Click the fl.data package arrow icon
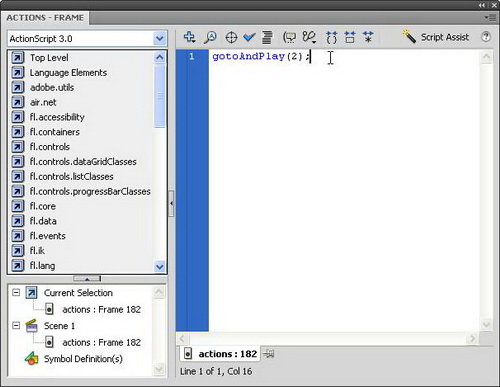Viewport: 500px width, 387px height. click(18, 221)
